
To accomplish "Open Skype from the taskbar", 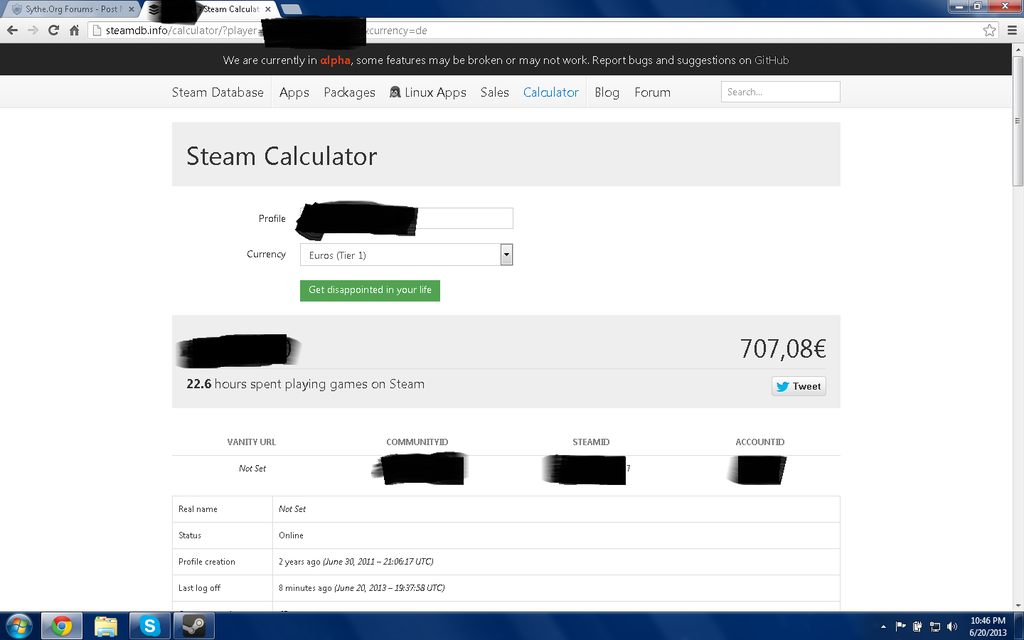I will (x=150, y=626).
